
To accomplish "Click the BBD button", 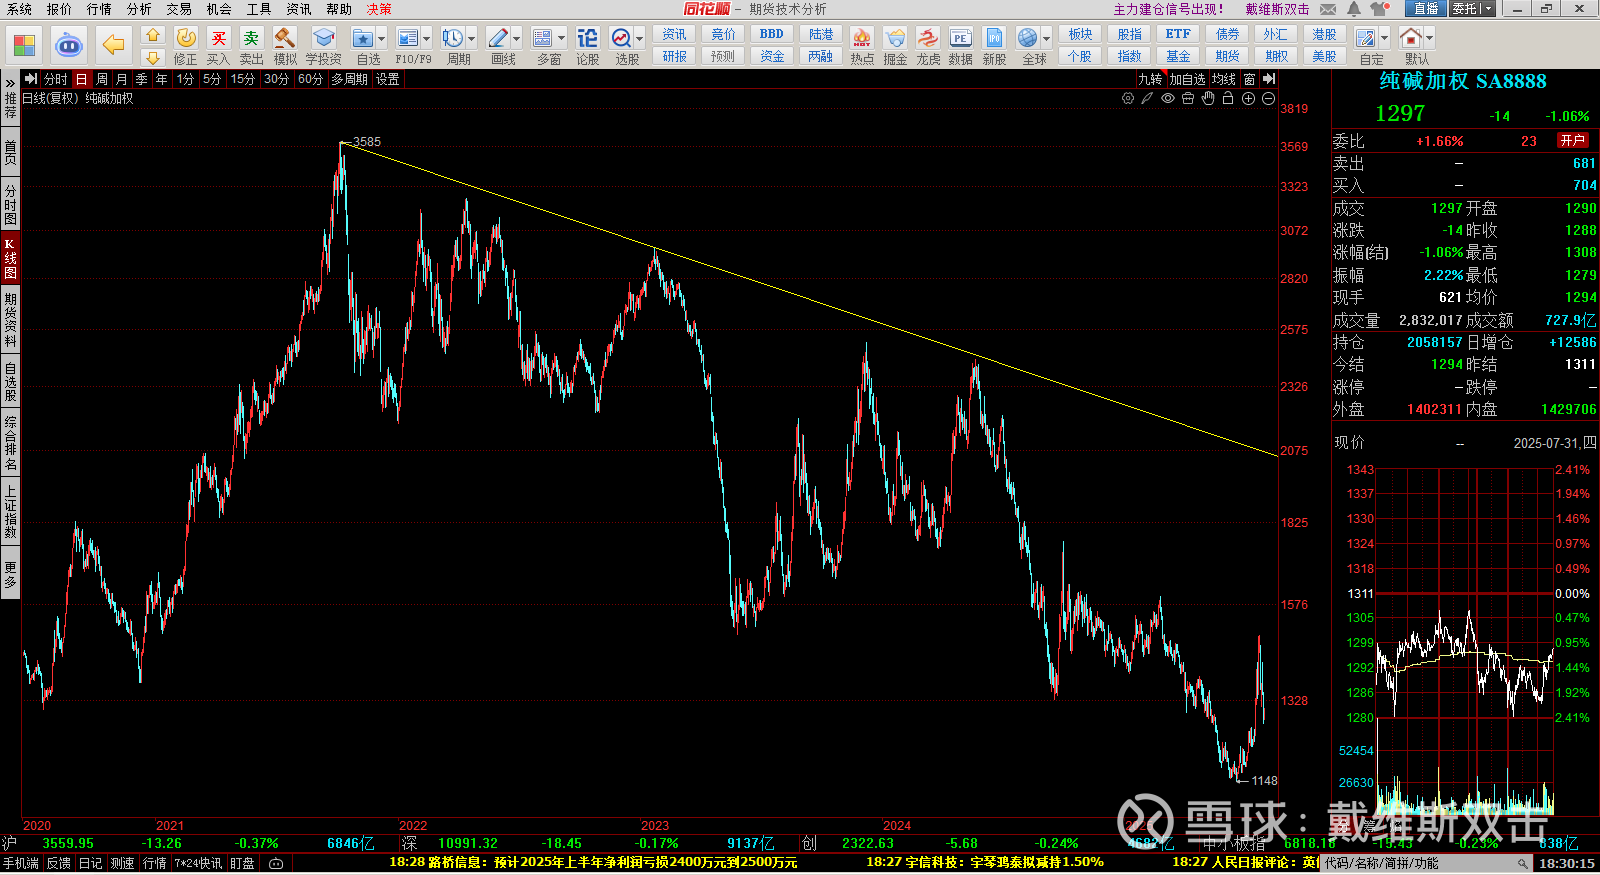I will coord(772,35).
